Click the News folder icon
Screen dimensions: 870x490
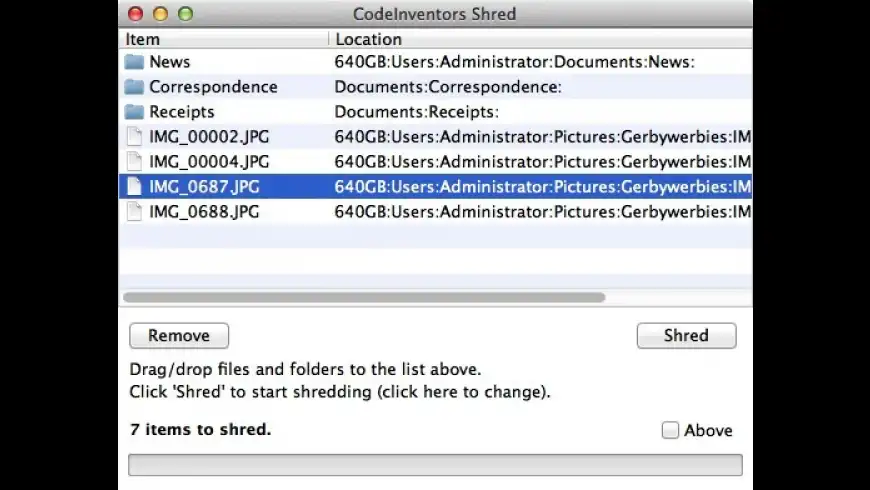(134, 62)
